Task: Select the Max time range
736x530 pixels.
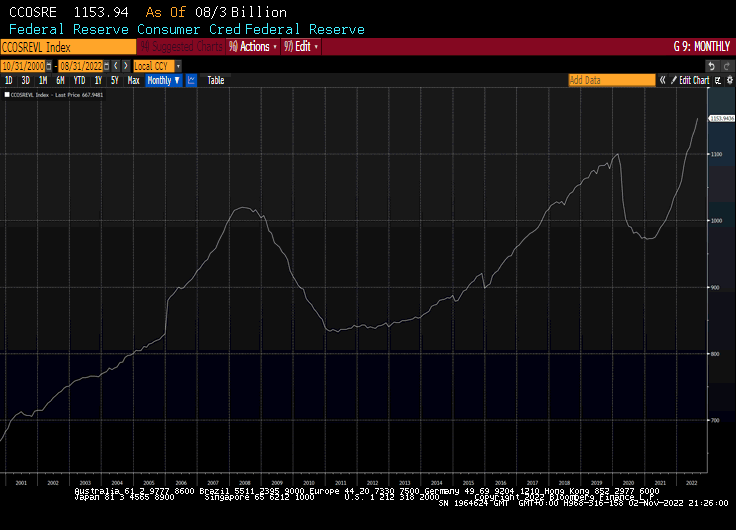Action: click(x=133, y=80)
